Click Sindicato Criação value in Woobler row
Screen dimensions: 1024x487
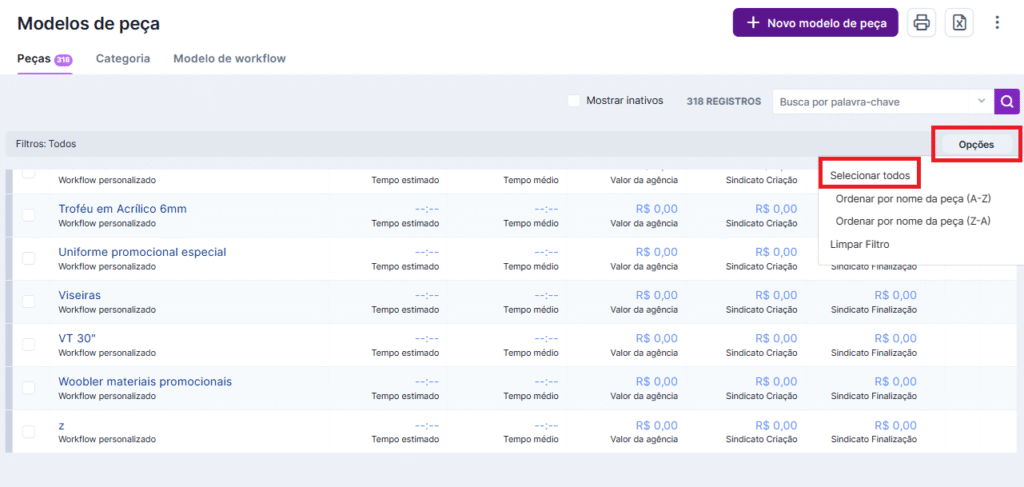[776, 381]
